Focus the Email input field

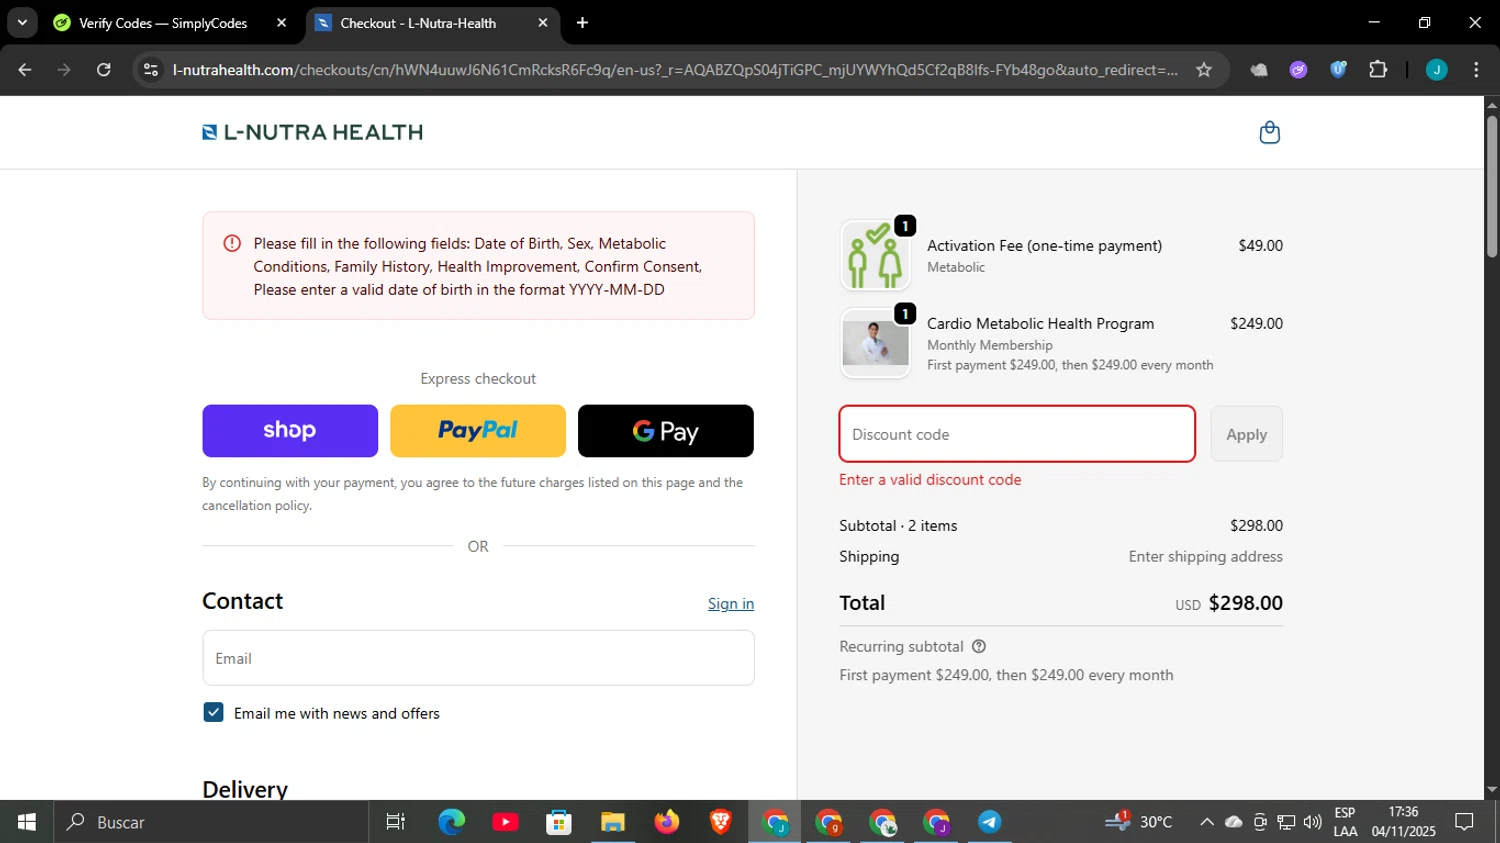click(478, 658)
